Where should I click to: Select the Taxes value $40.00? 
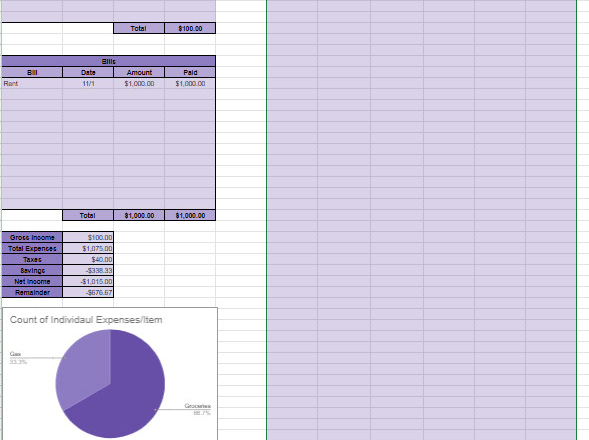pos(88,259)
